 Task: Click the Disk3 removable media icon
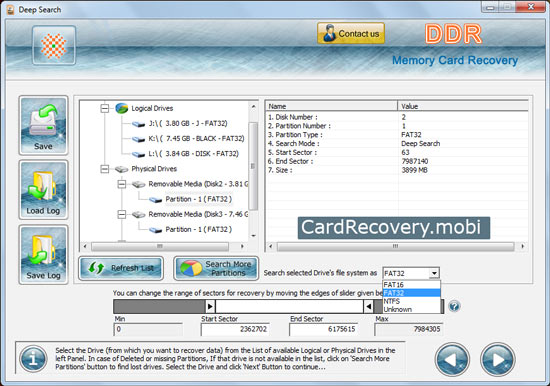(139, 214)
